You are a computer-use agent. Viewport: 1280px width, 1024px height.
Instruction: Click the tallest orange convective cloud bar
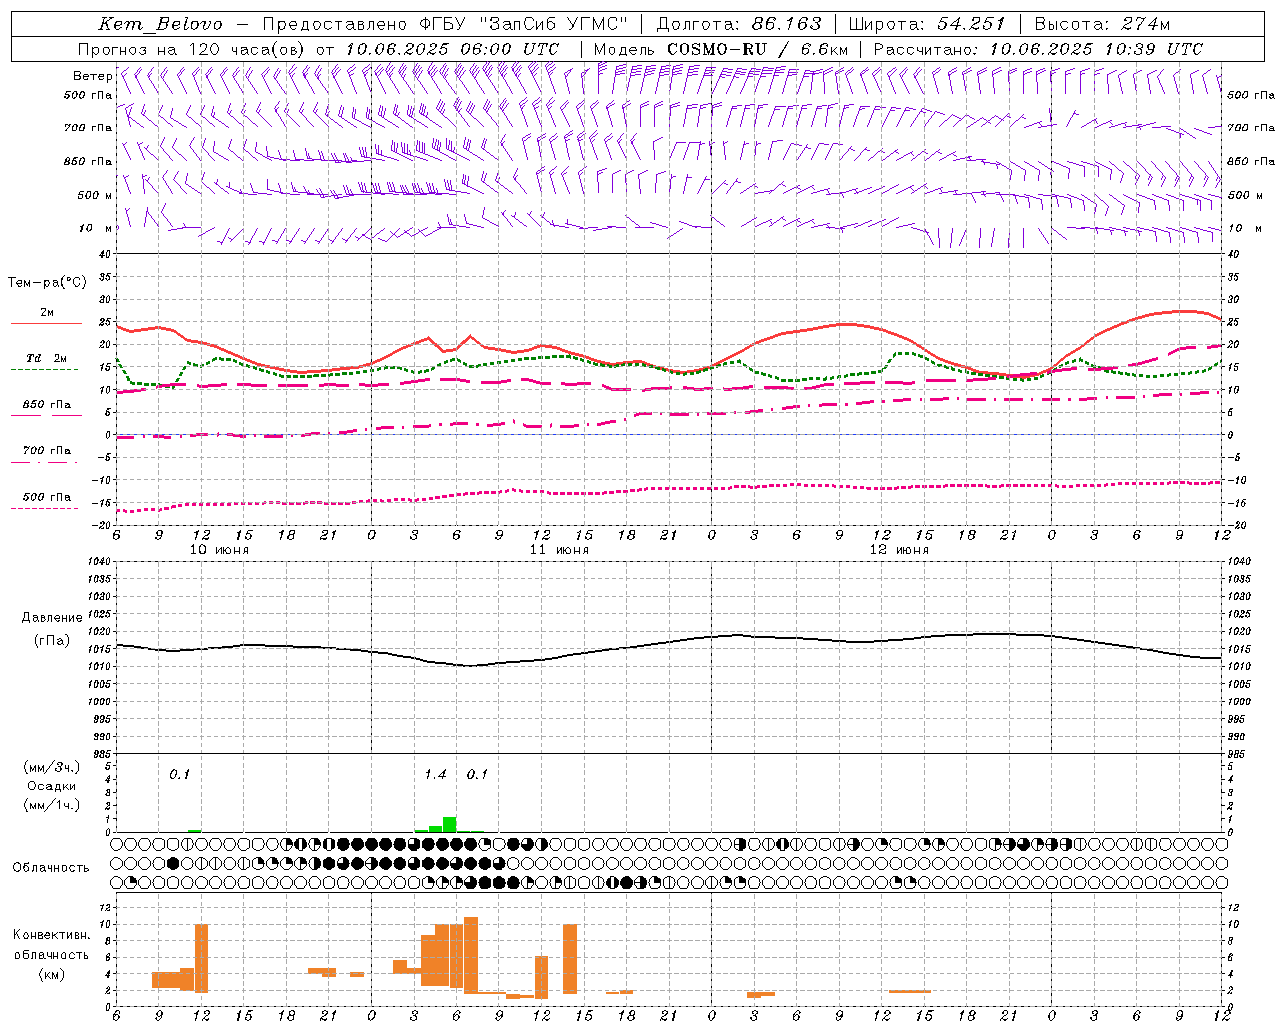pos(471,954)
